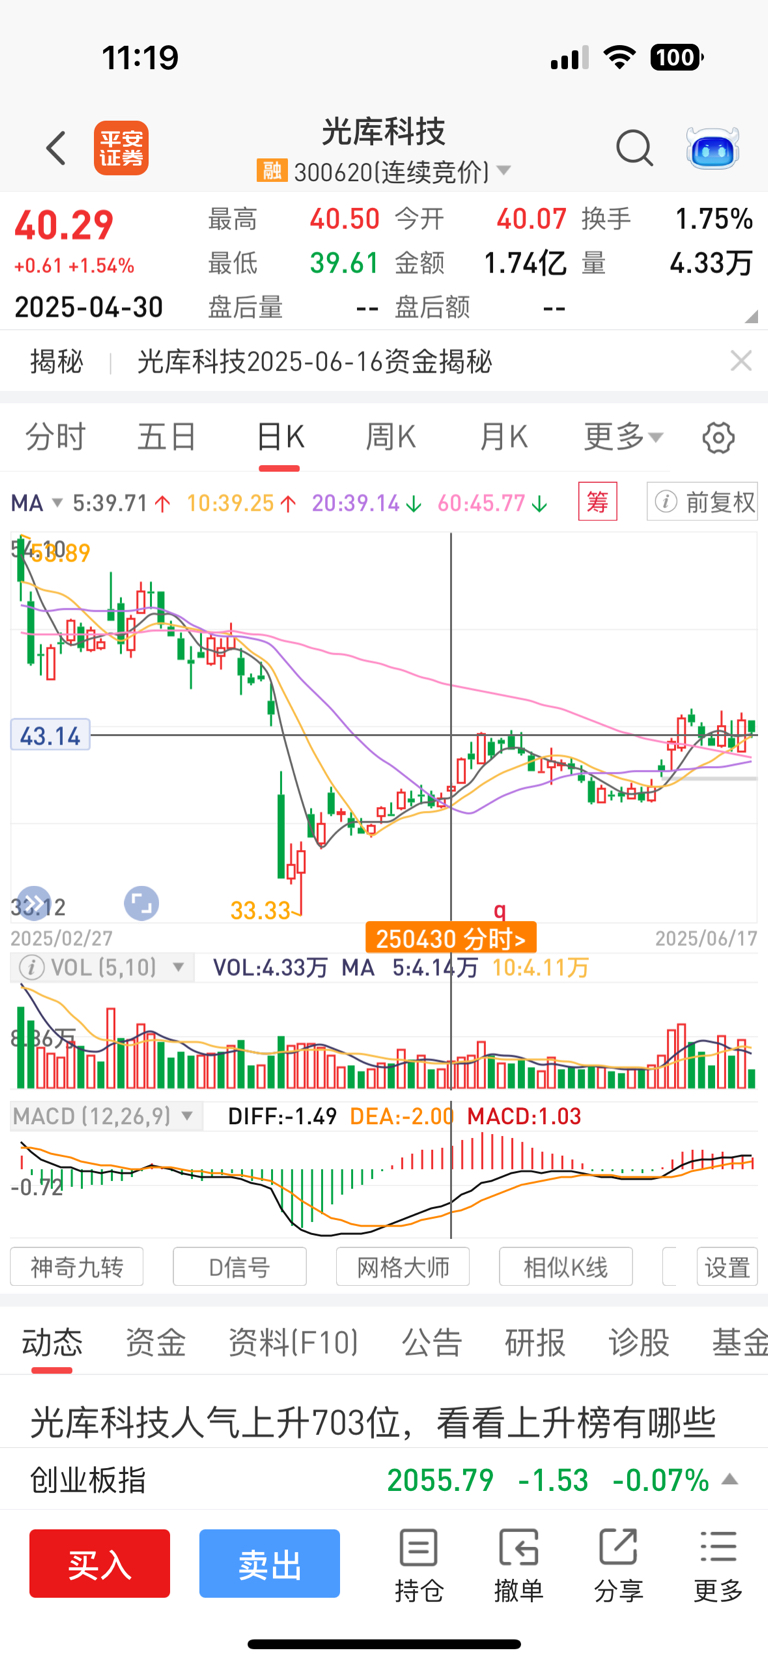
Task: Select 相似K线 indicator button
Action: (566, 1267)
